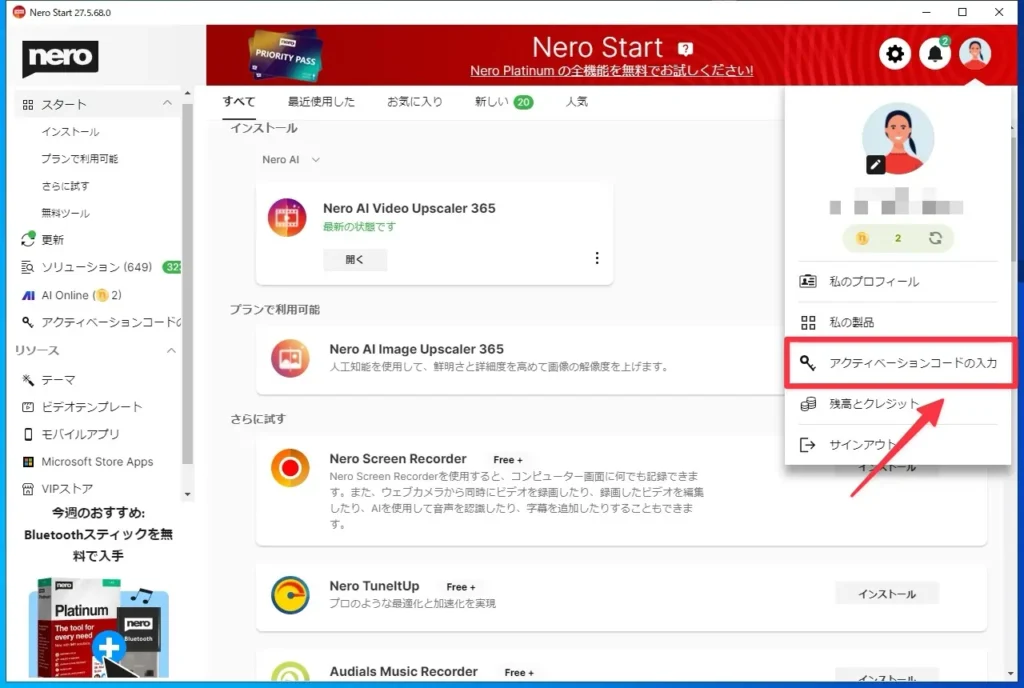1024x688 pixels.
Task: Open the Nero AI filter dropdown
Action: click(x=291, y=160)
